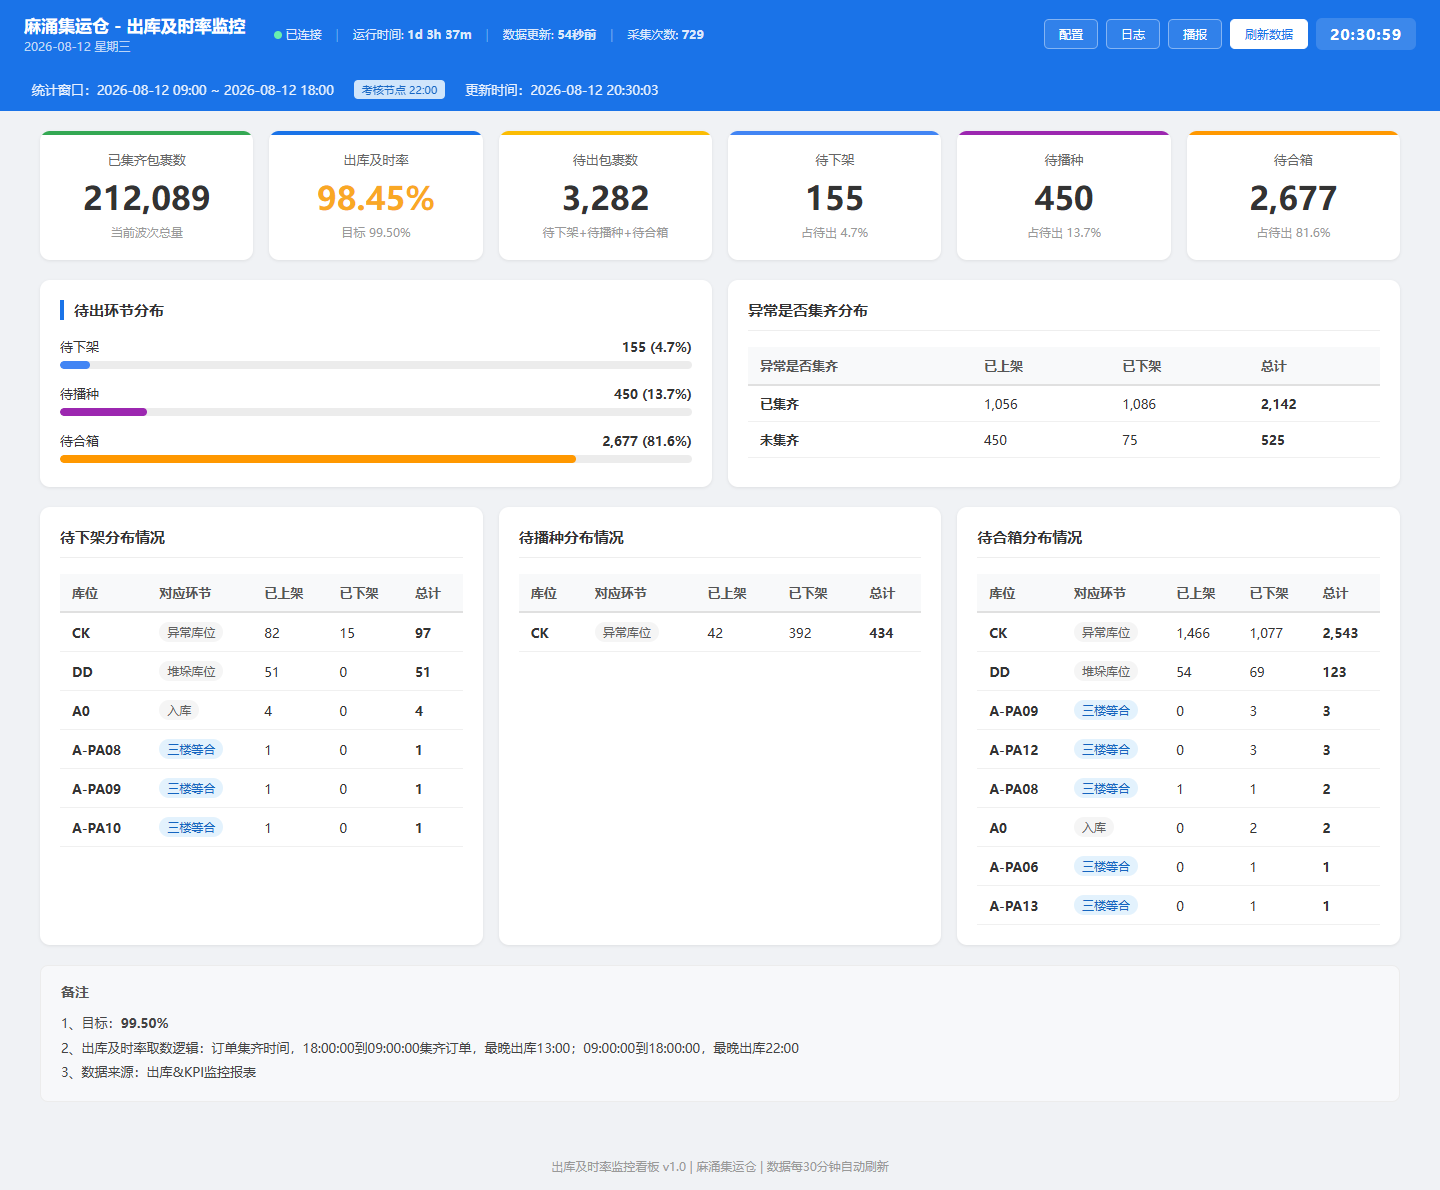This screenshot has width=1440, height=1190.
Task: Click the 配置 button in header
Action: tap(1071, 34)
